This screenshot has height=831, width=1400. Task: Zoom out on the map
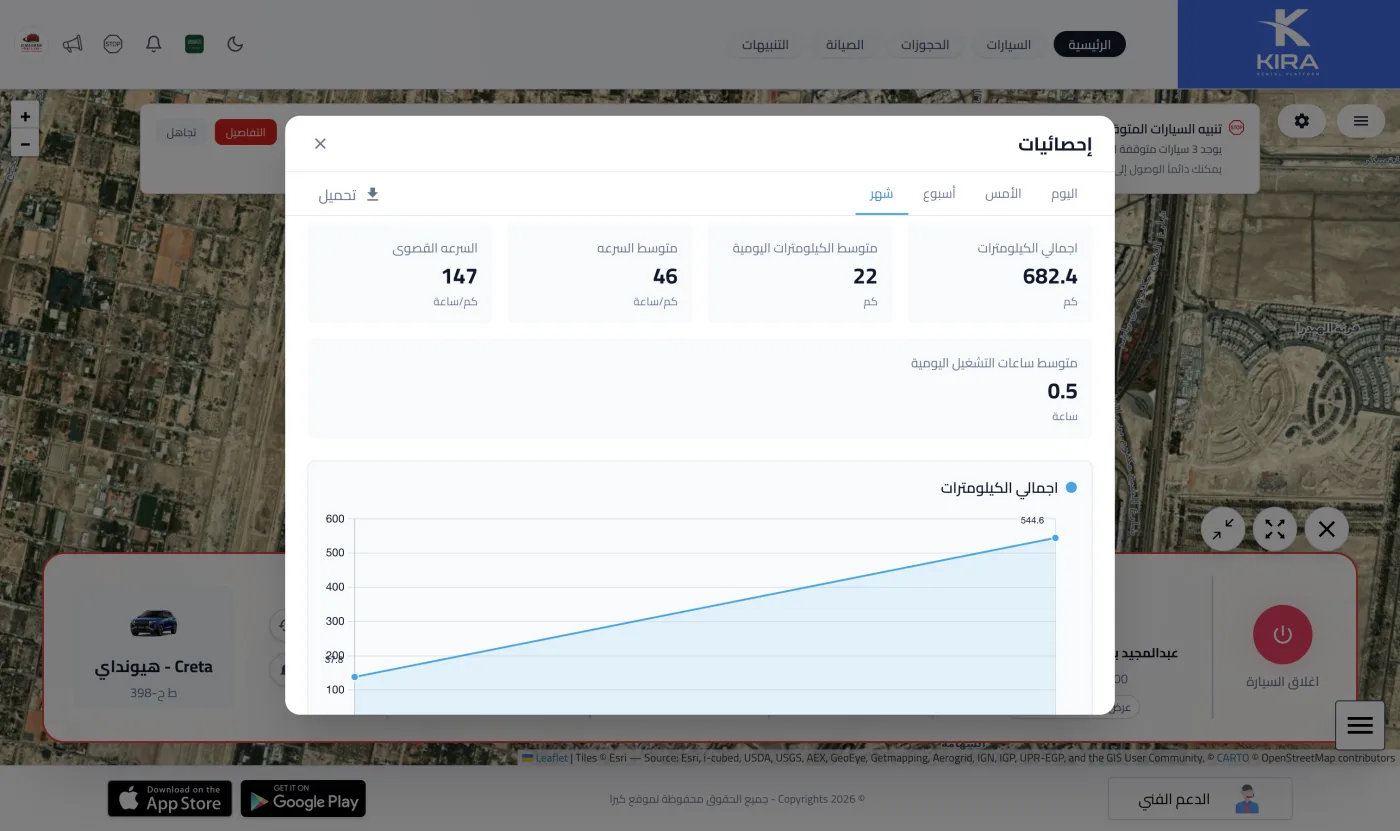click(25, 143)
